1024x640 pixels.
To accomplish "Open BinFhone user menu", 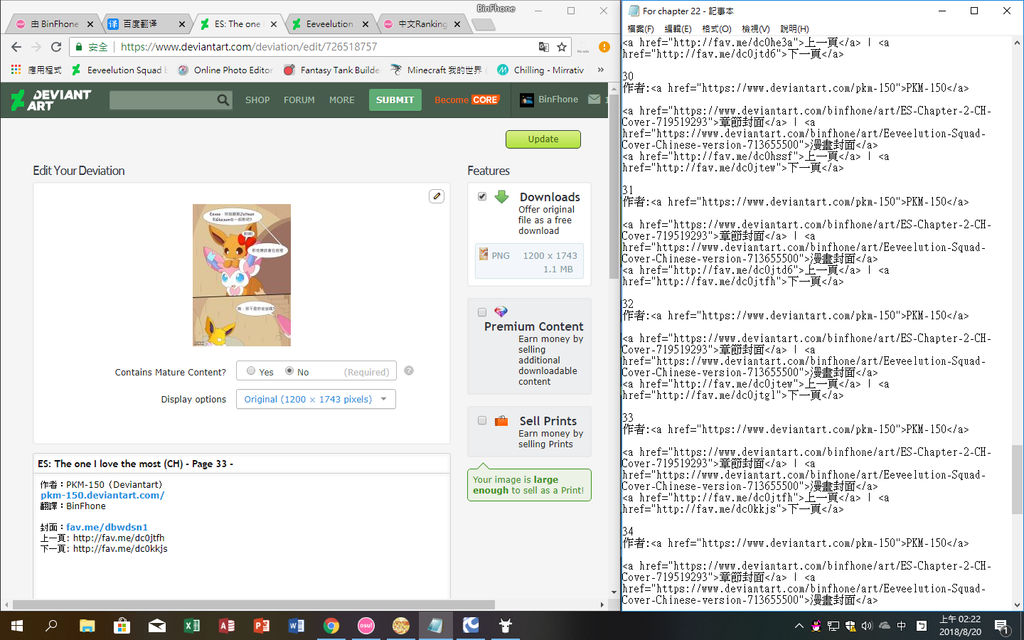I will point(549,99).
